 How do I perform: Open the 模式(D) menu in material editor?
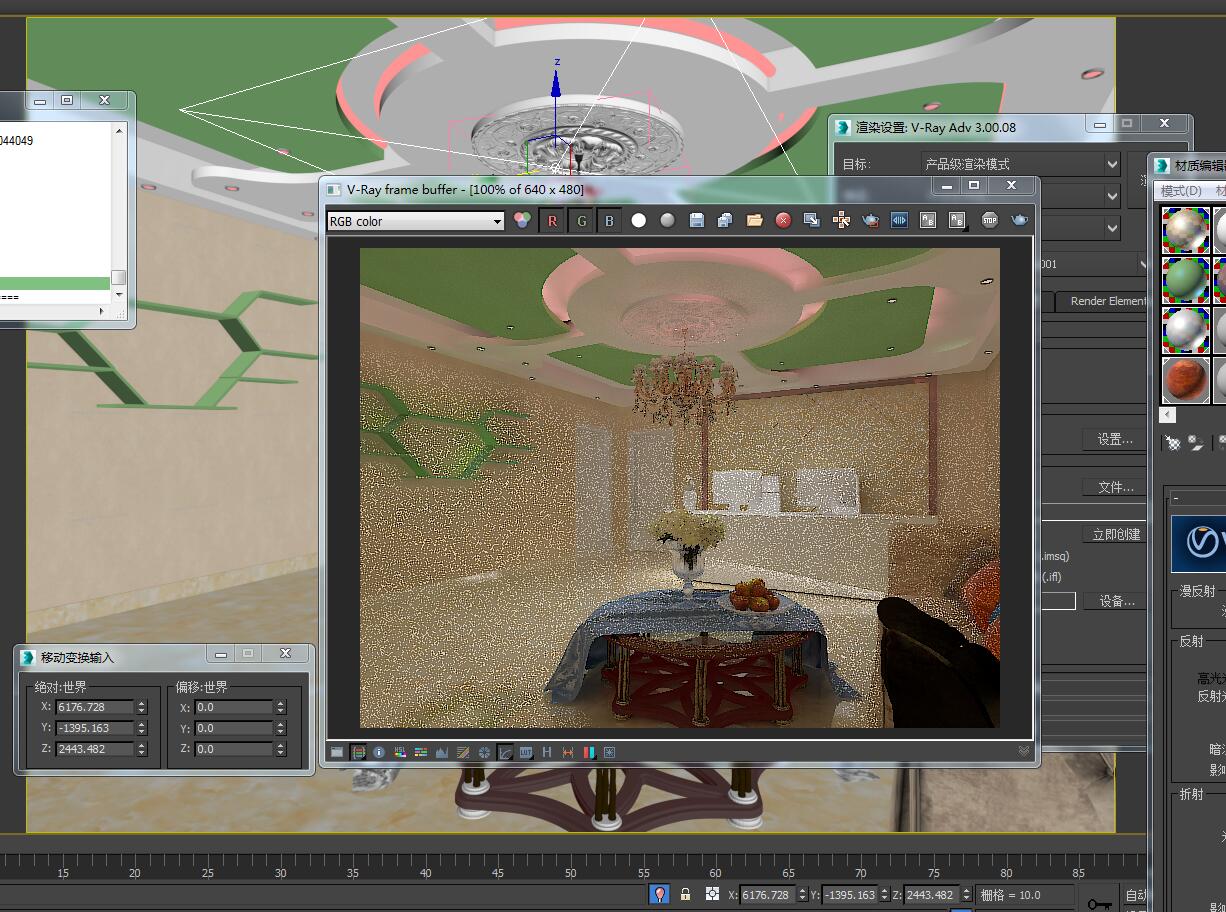point(1181,191)
